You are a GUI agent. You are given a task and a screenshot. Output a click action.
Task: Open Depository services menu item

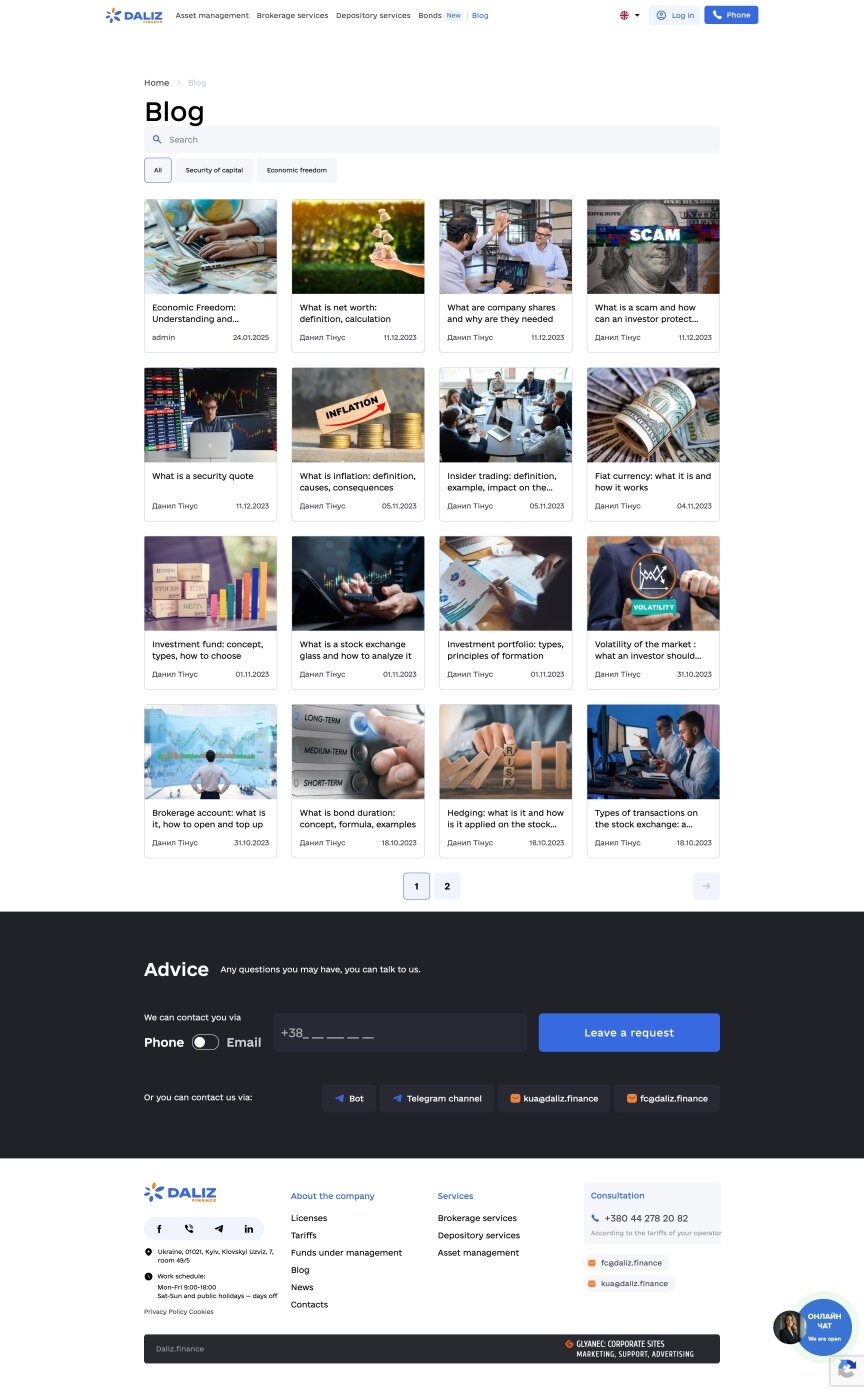click(373, 16)
